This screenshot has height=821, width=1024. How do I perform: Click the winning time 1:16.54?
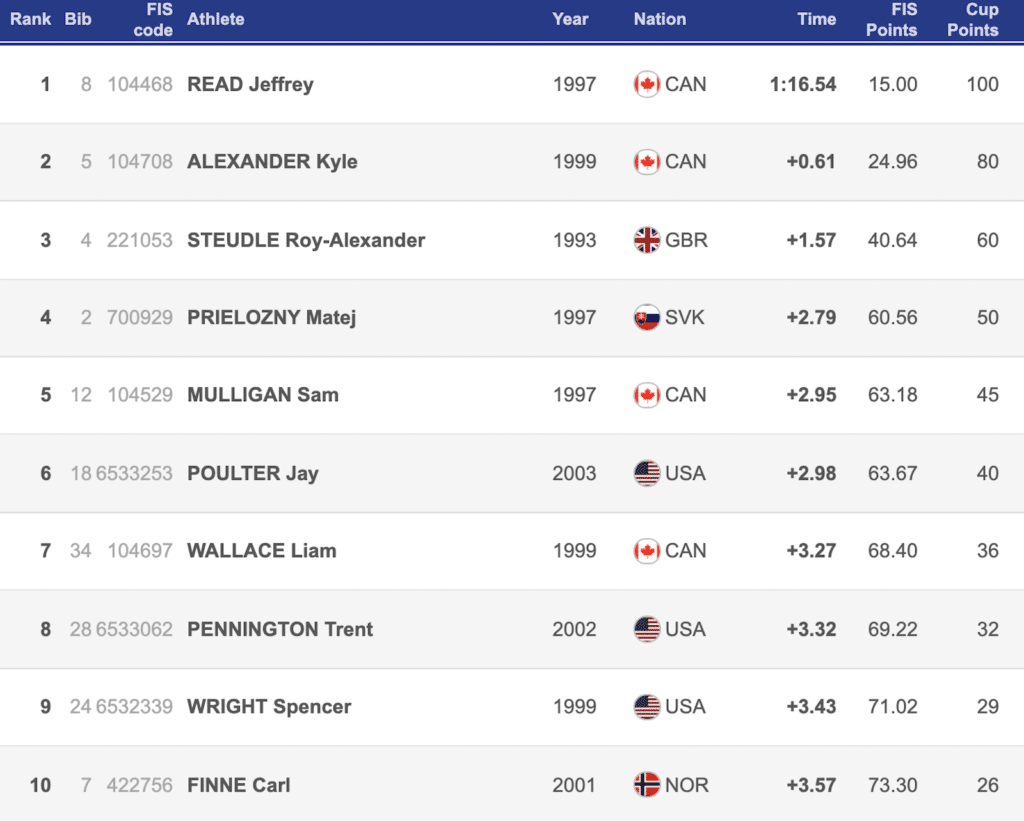(x=802, y=84)
